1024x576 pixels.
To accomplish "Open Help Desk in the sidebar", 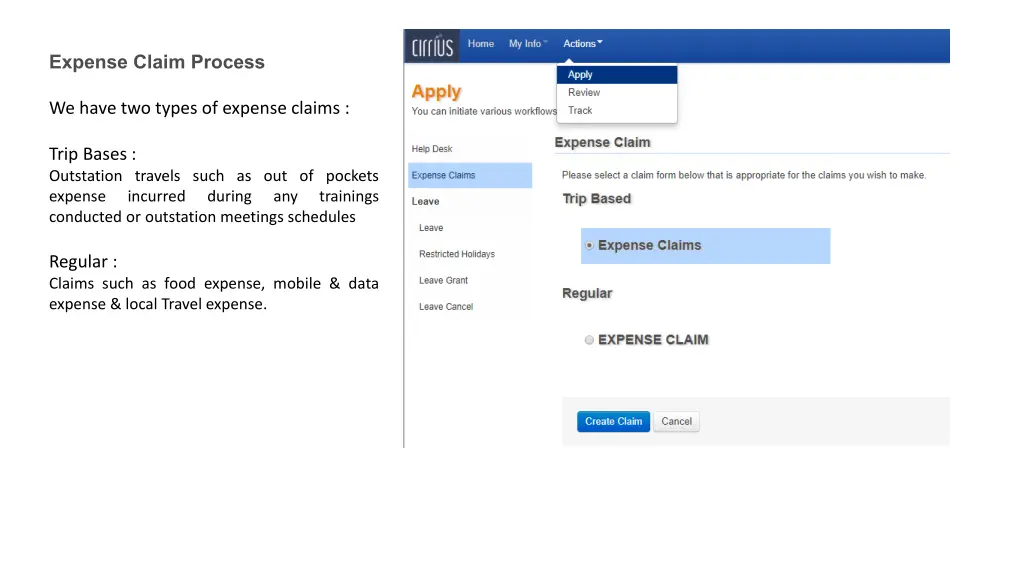I will point(432,149).
